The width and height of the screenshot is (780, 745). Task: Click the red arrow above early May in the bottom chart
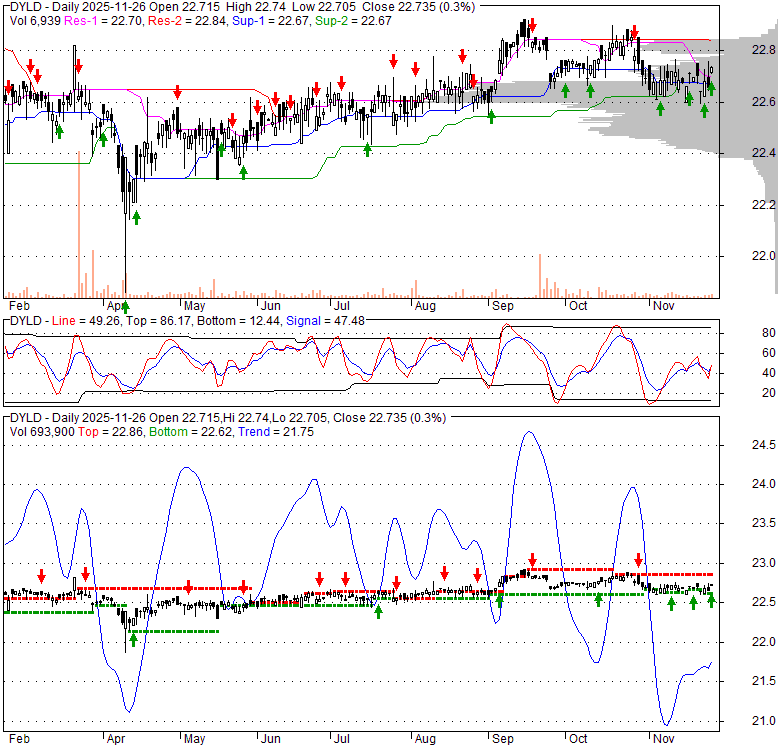coord(188,587)
